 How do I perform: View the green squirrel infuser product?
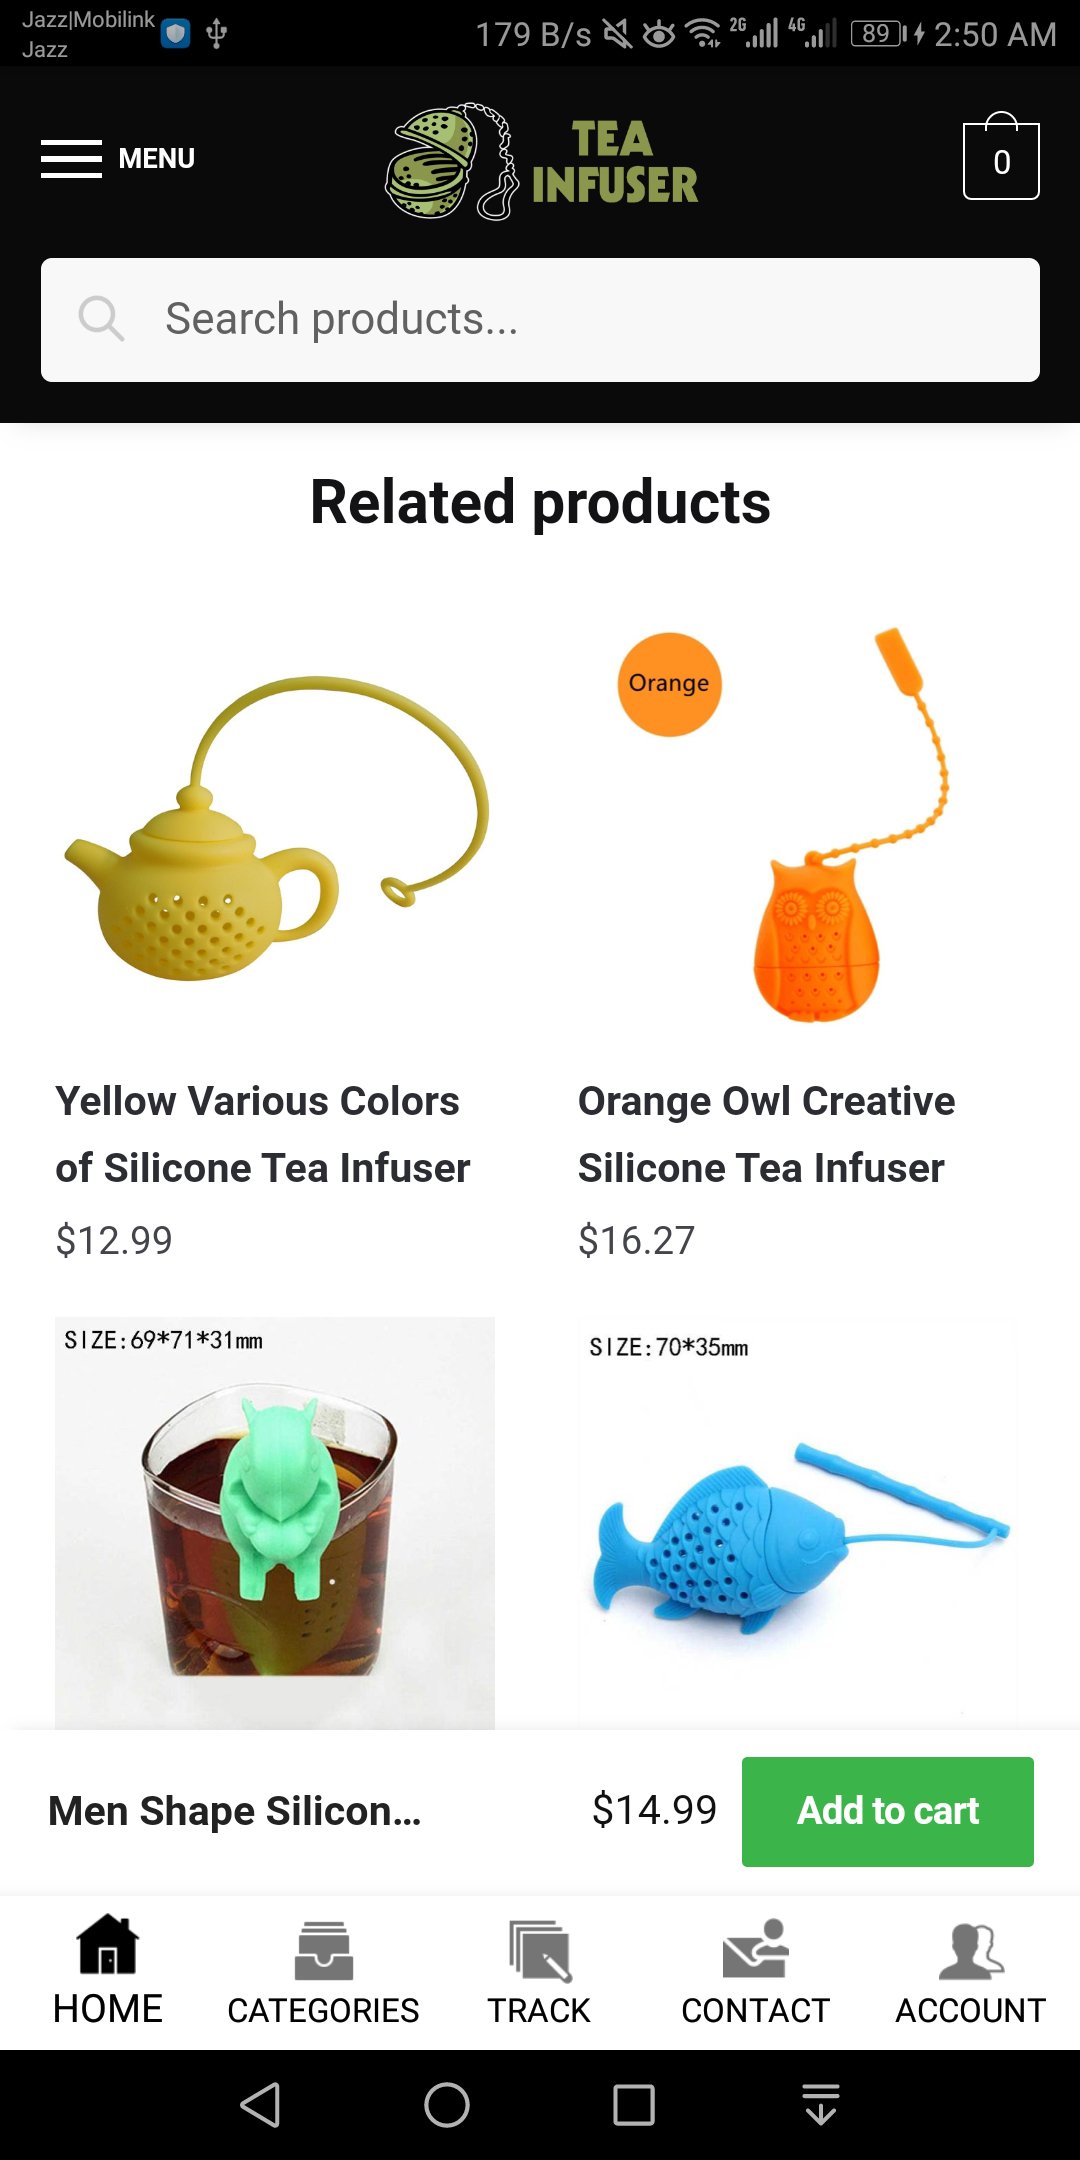point(275,1523)
